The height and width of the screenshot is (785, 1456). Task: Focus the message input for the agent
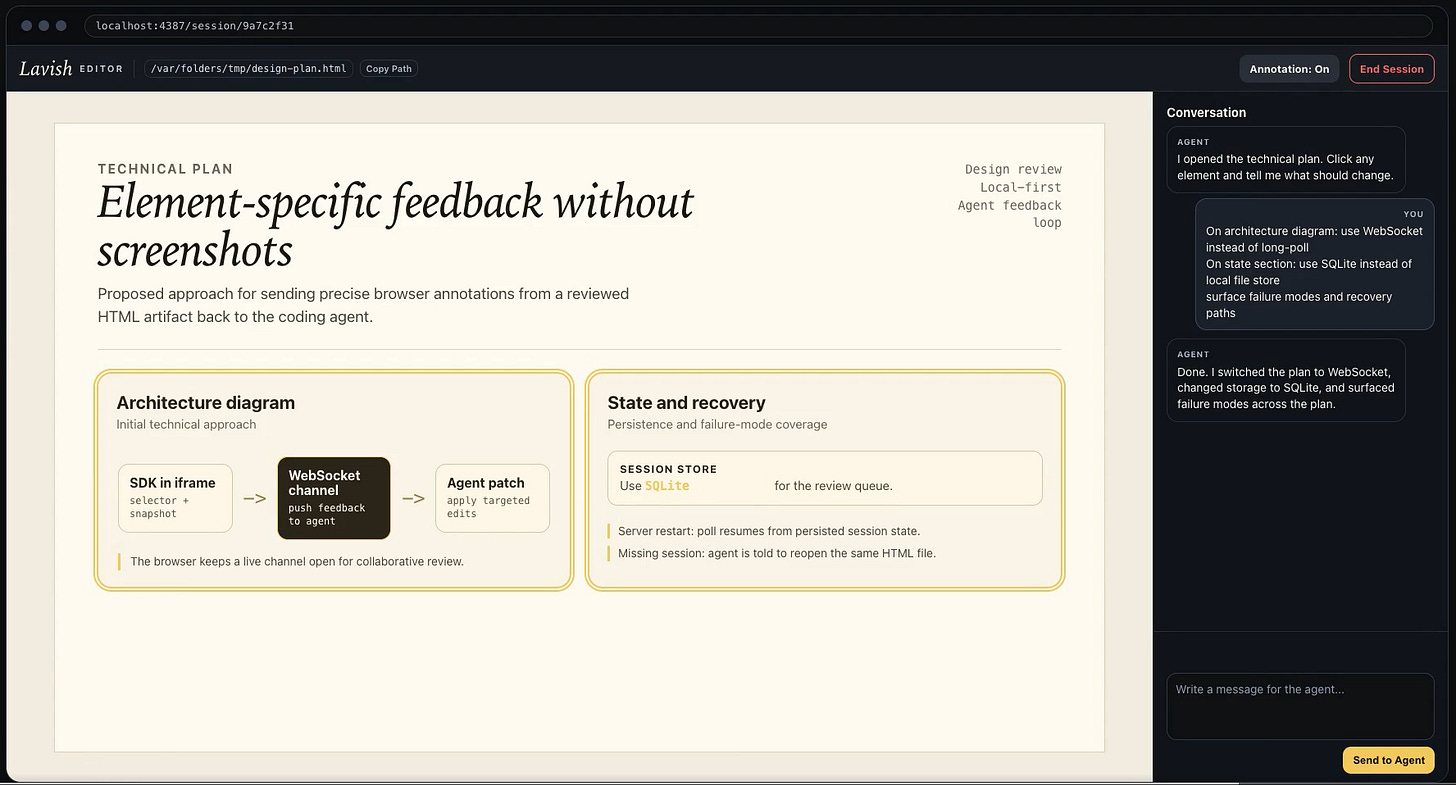pyautogui.click(x=1300, y=706)
